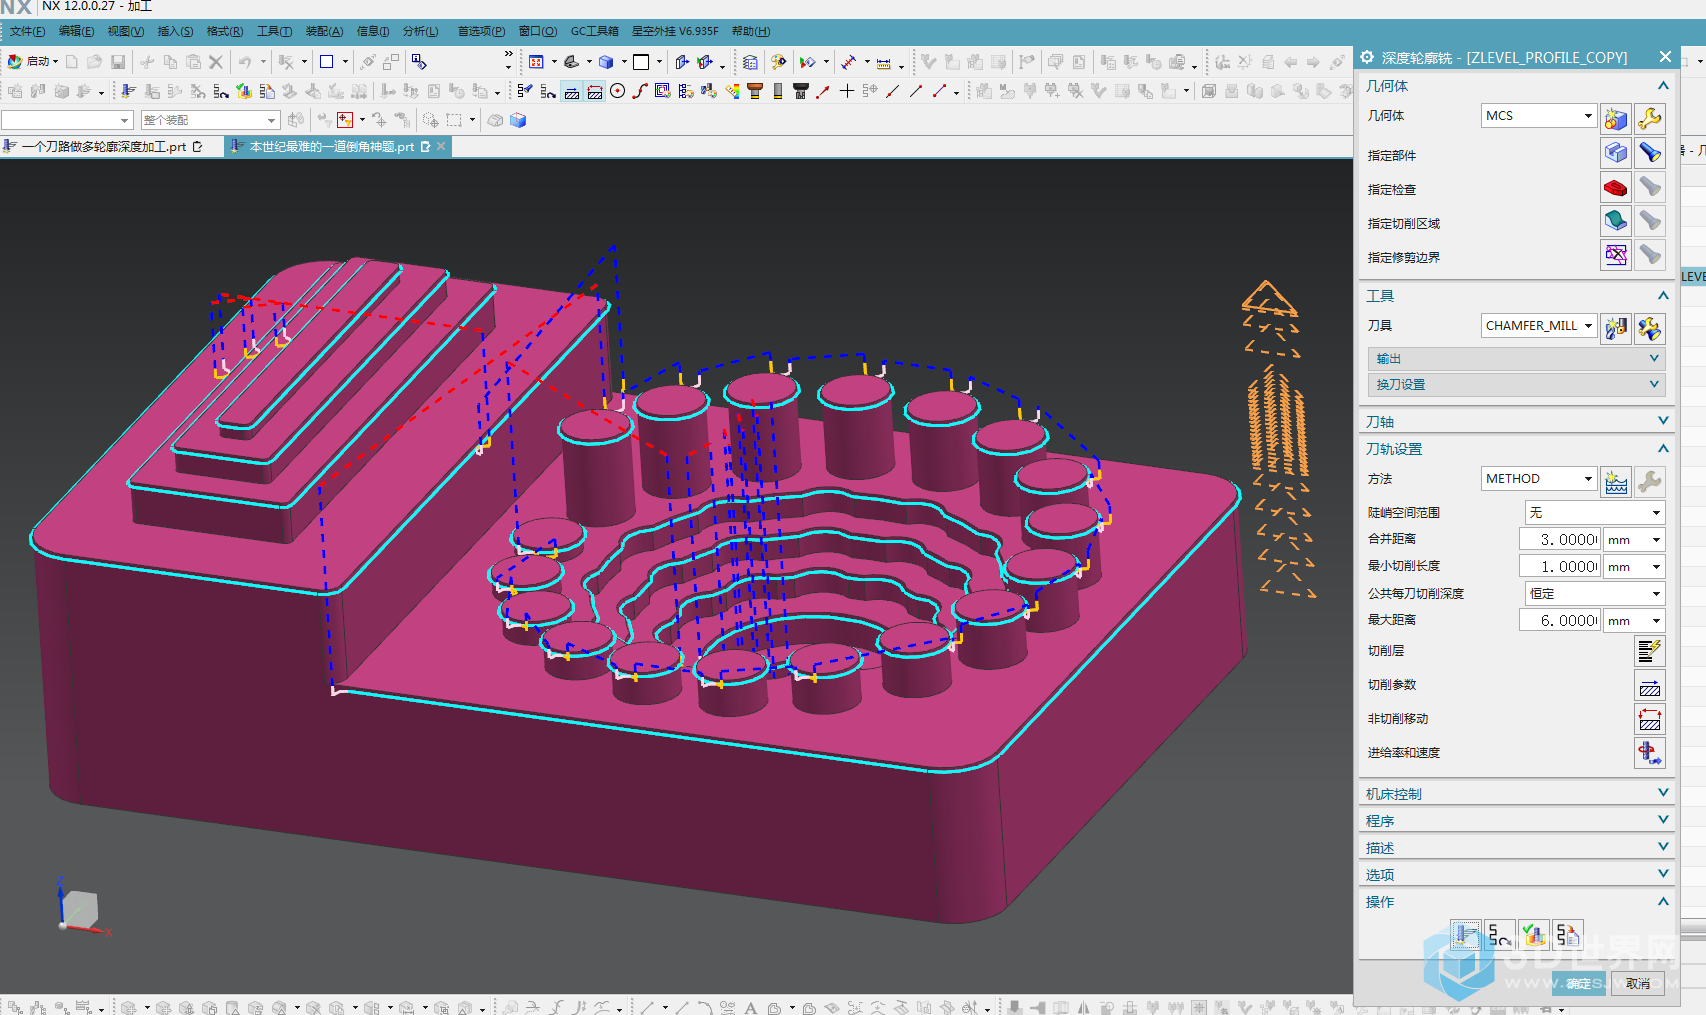Image resolution: width=1706 pixels, height=1015 pixels.
Task: Open the 公共每刀切削深度 dropdown showing 恒定
Action: (1594, 594)
